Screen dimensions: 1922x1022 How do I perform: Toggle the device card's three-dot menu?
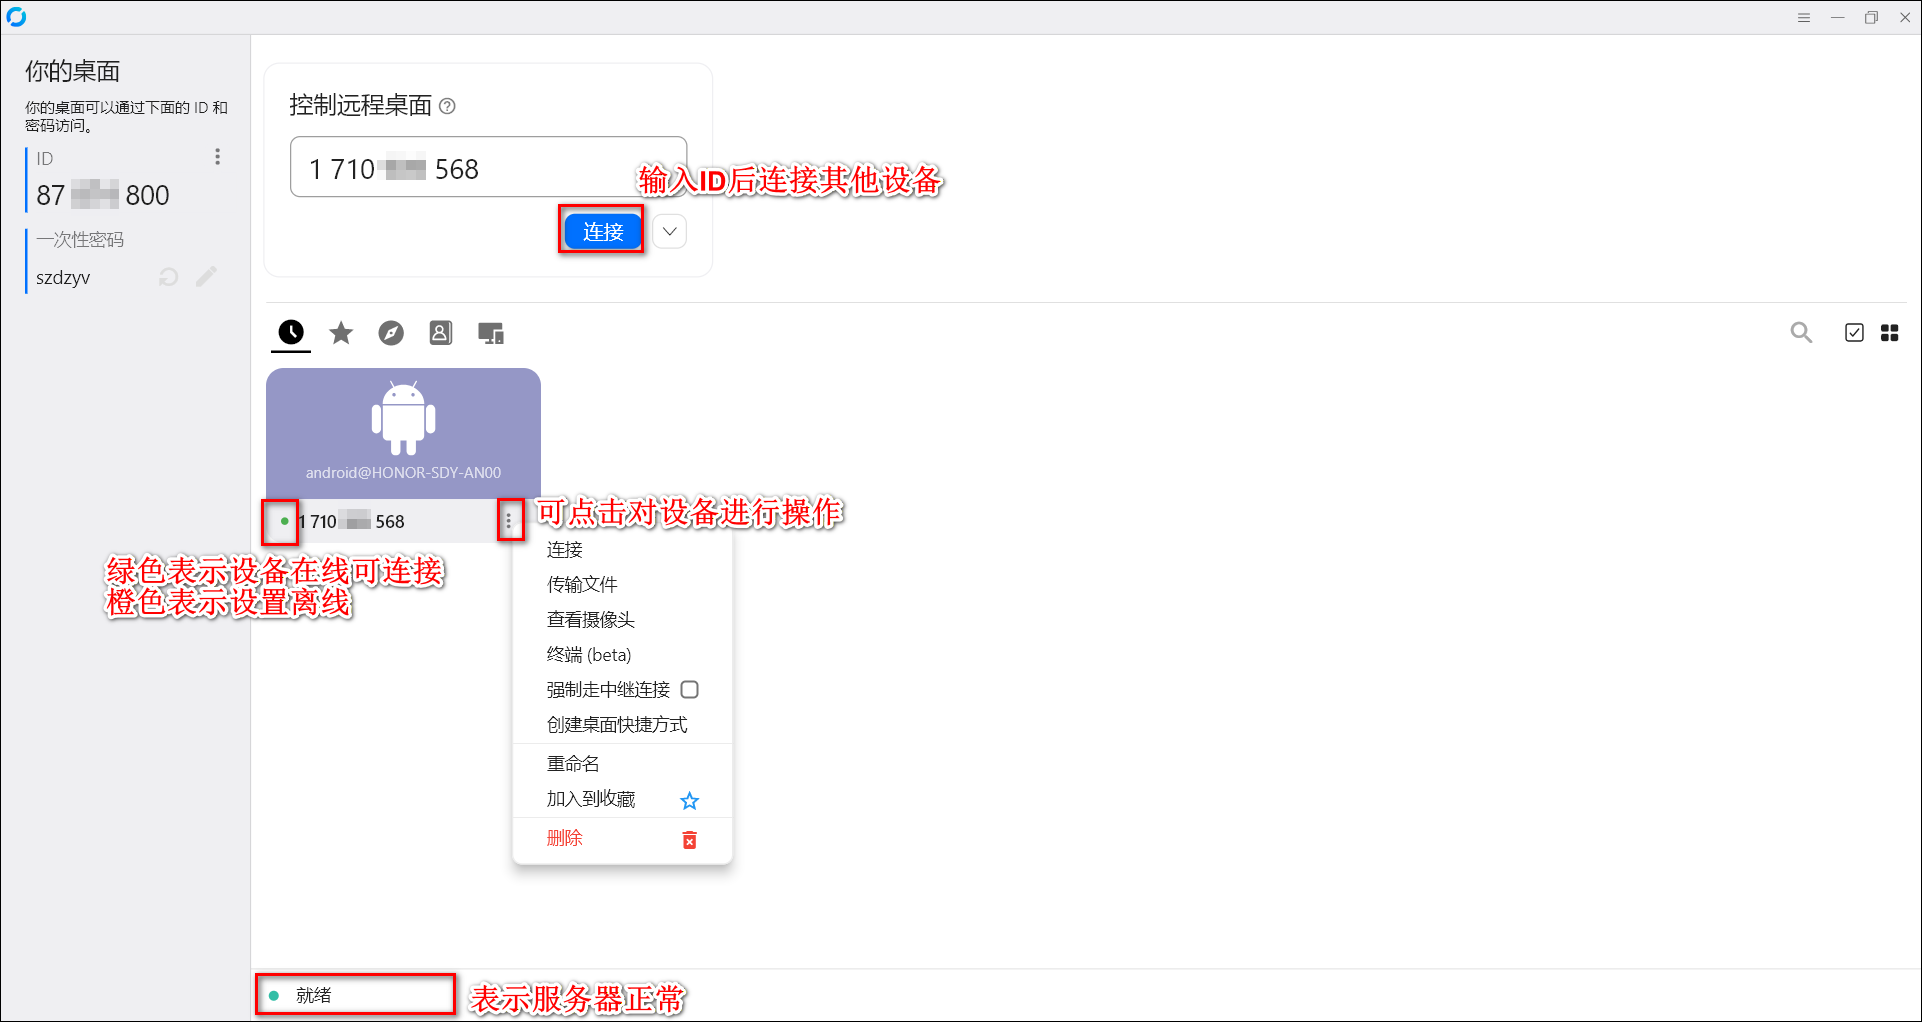click(x=509, y=521)
